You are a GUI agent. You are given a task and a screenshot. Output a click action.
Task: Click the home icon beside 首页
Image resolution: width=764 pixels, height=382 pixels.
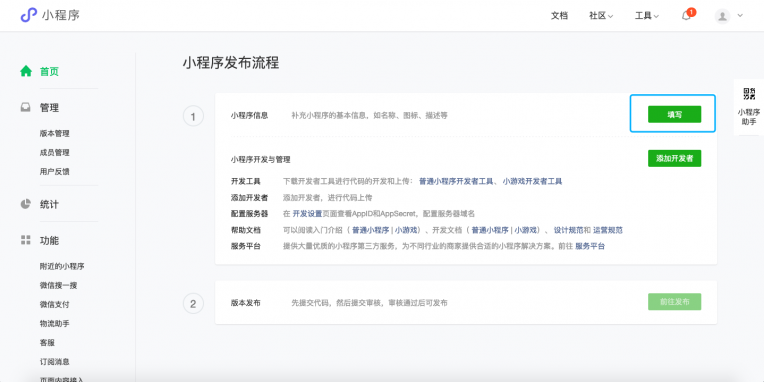[26, 71]
